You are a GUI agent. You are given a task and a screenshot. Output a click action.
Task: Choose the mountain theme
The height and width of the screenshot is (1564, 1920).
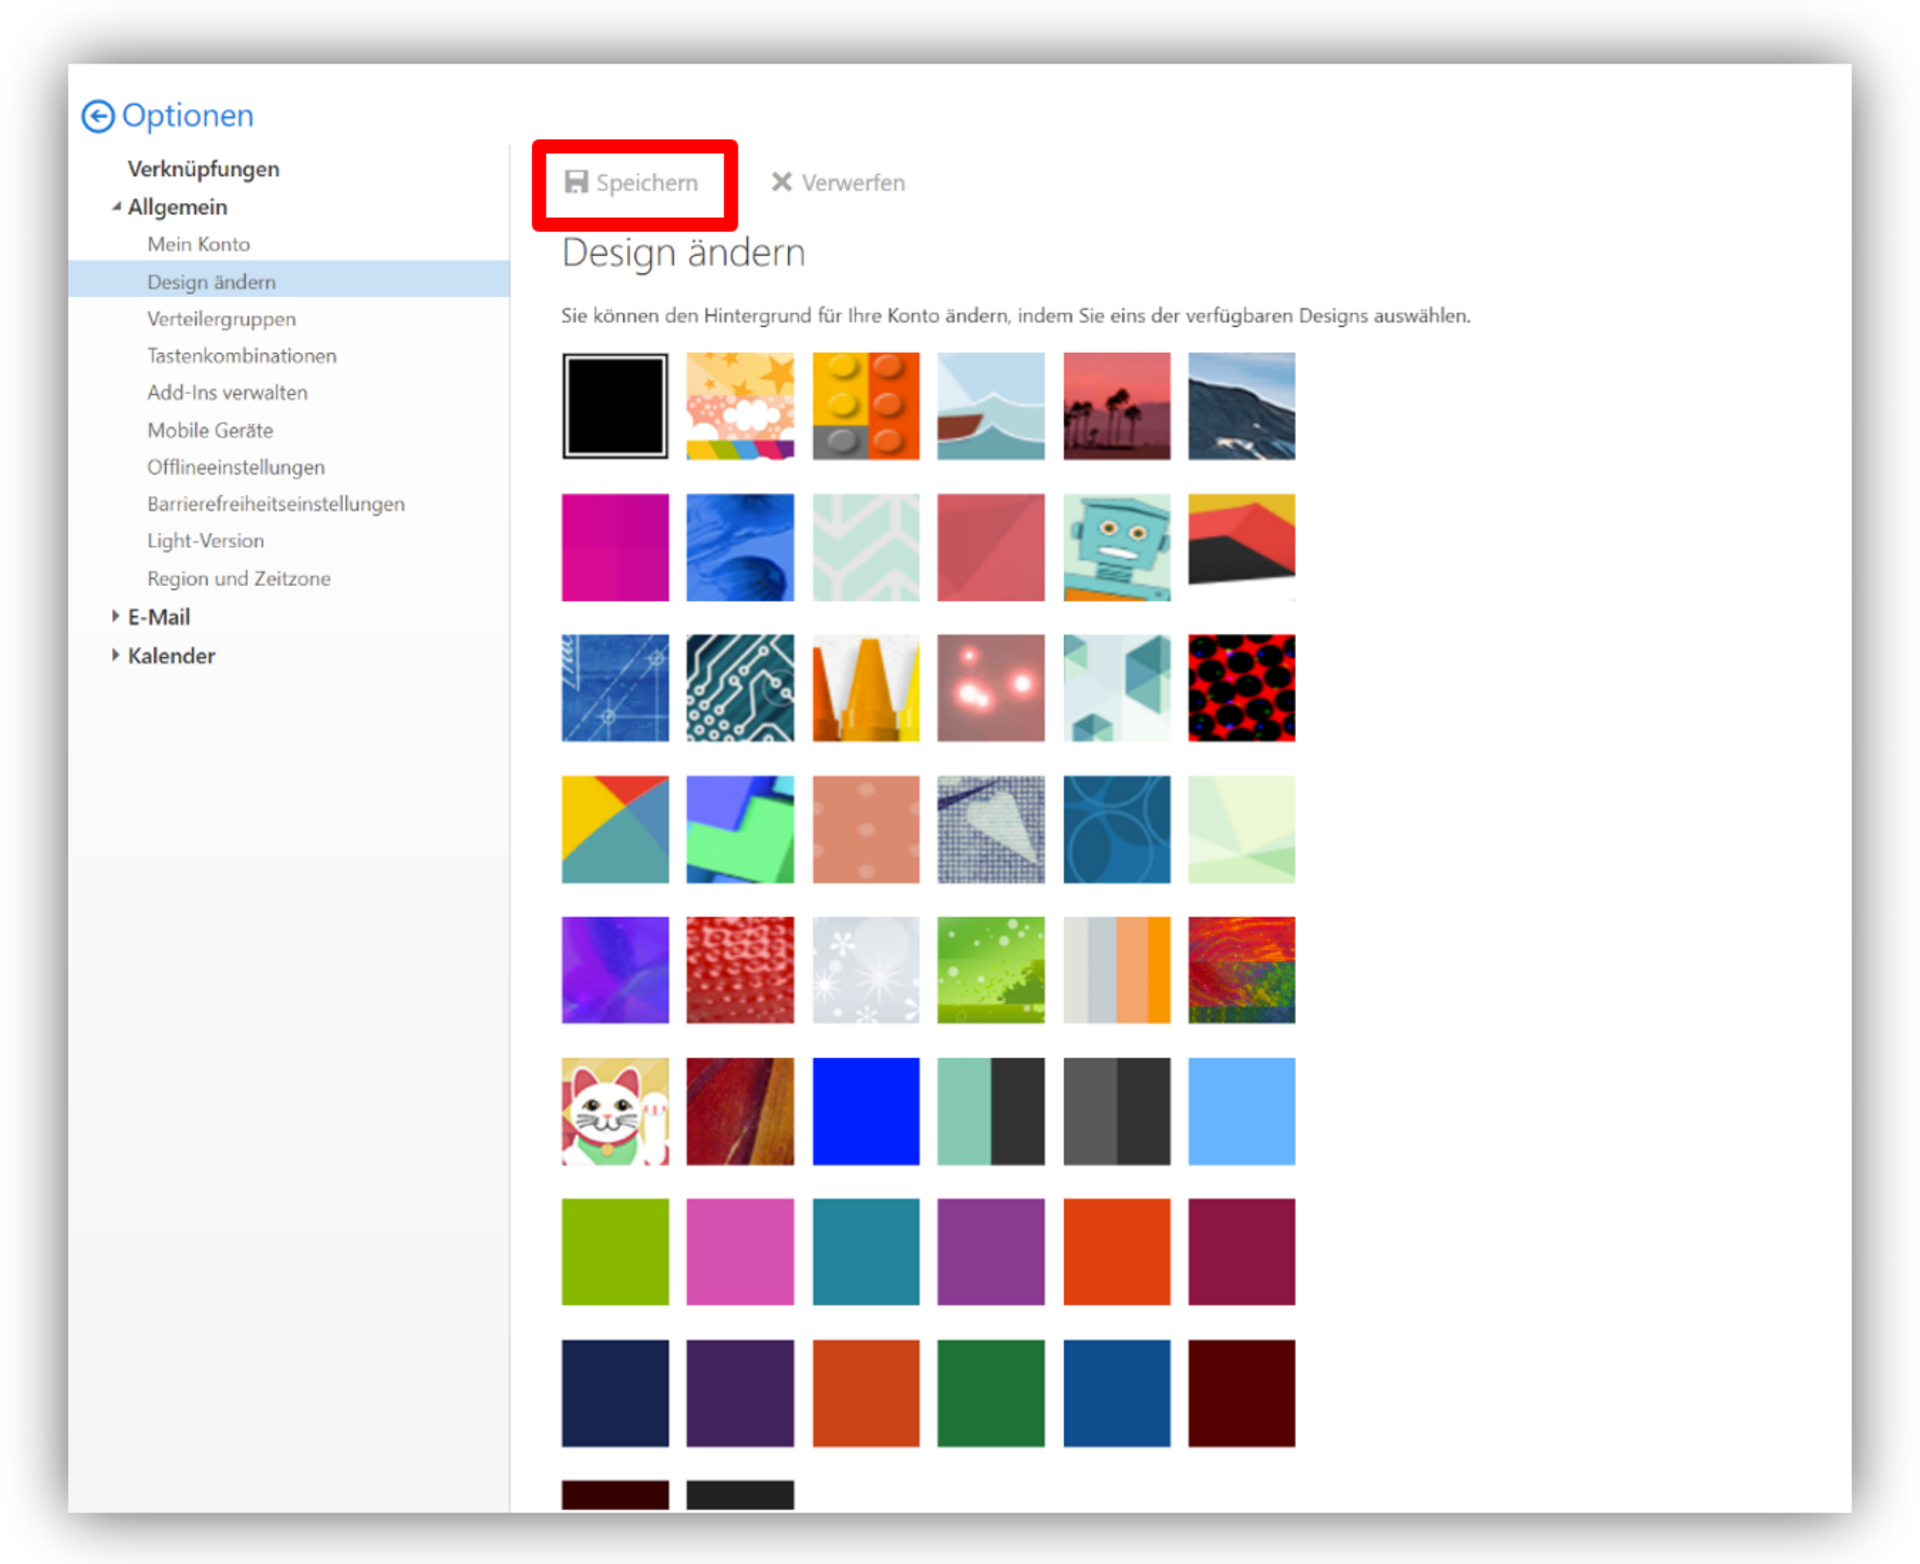(1242, 406)
